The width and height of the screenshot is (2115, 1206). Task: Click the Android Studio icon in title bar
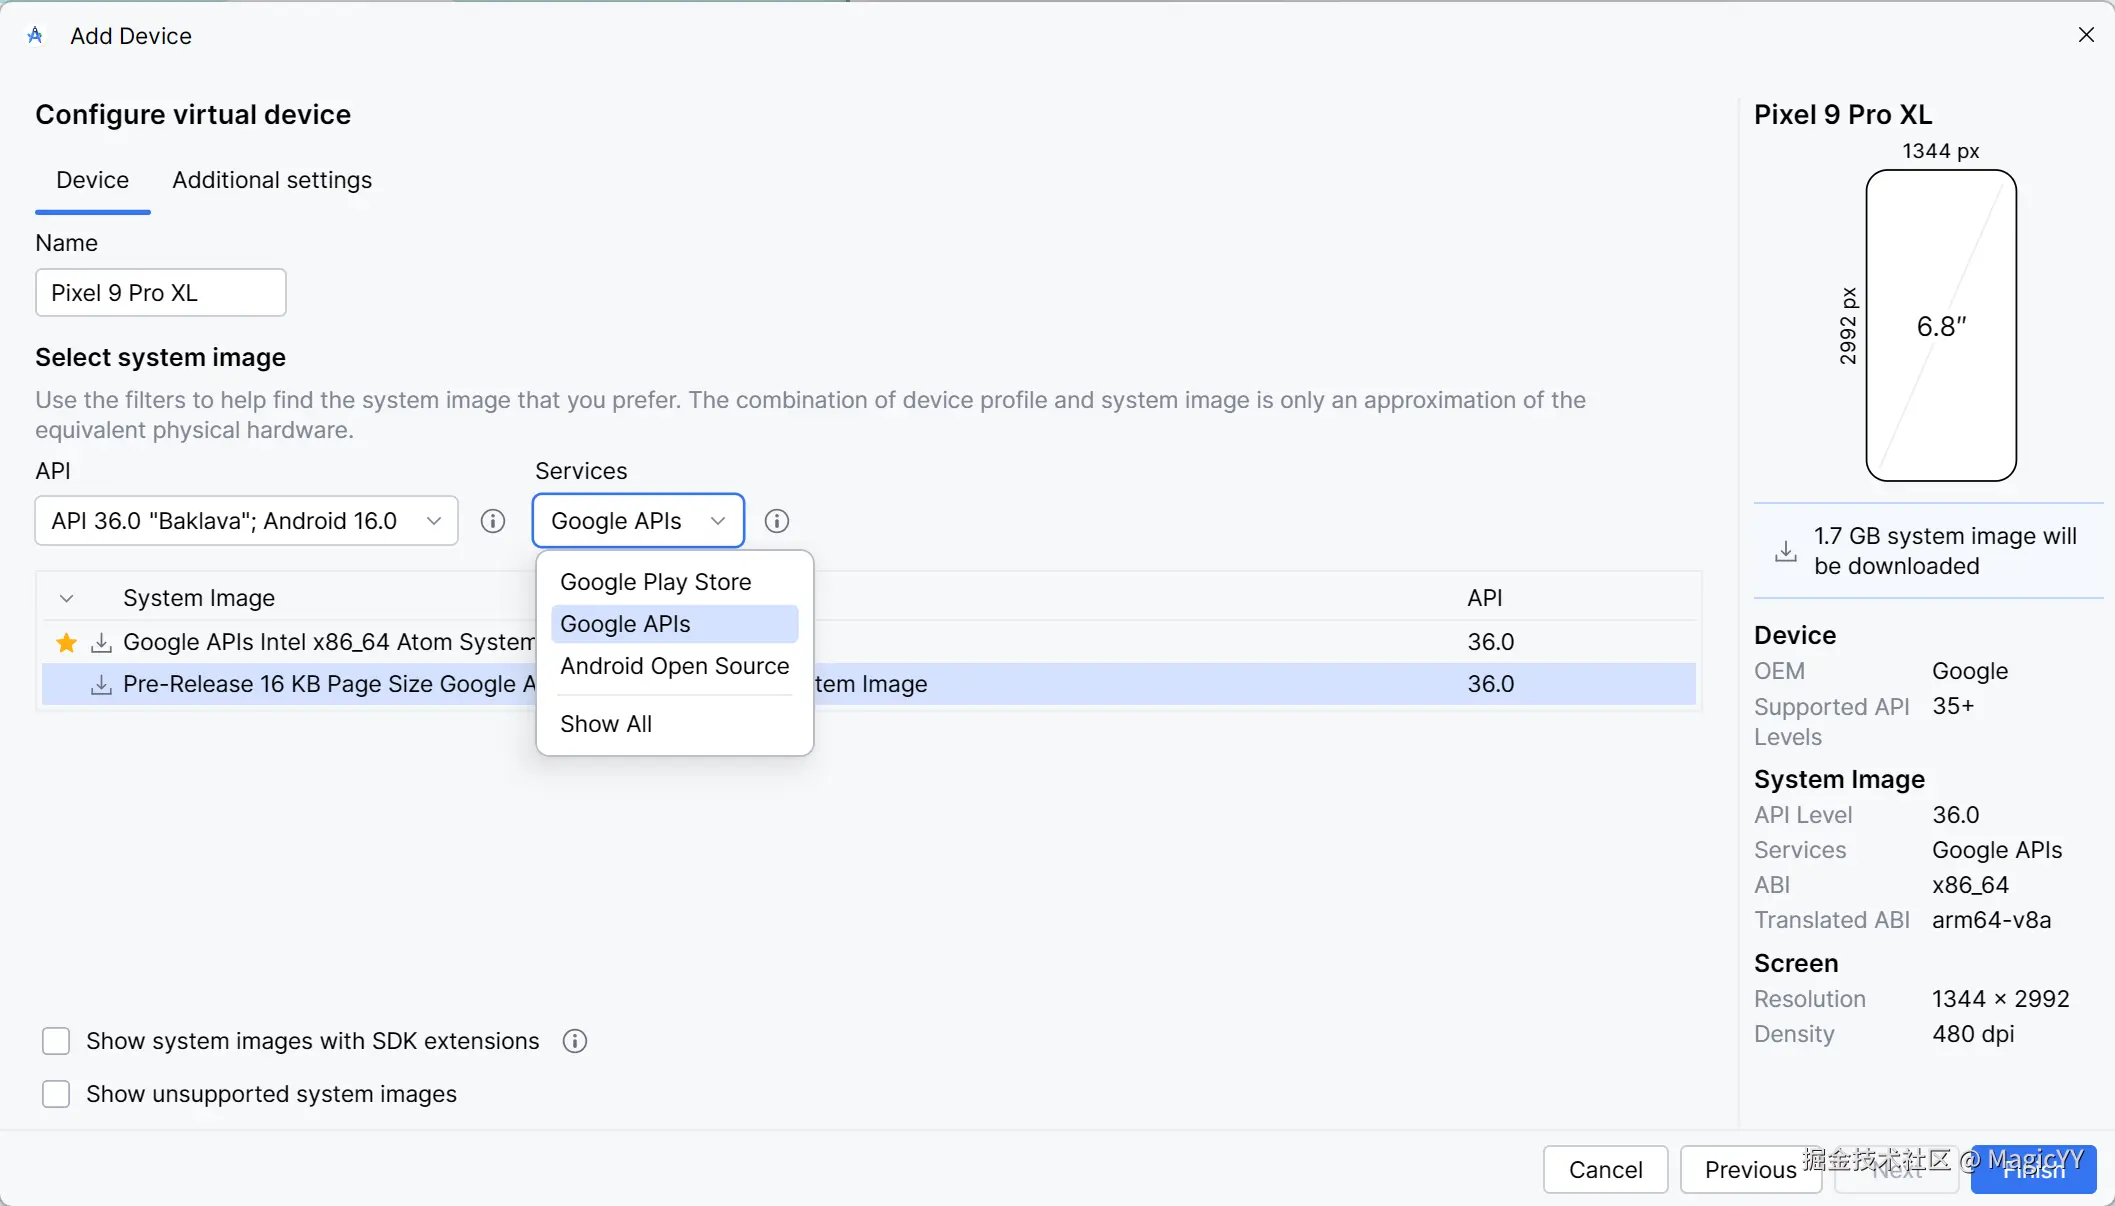35,36
